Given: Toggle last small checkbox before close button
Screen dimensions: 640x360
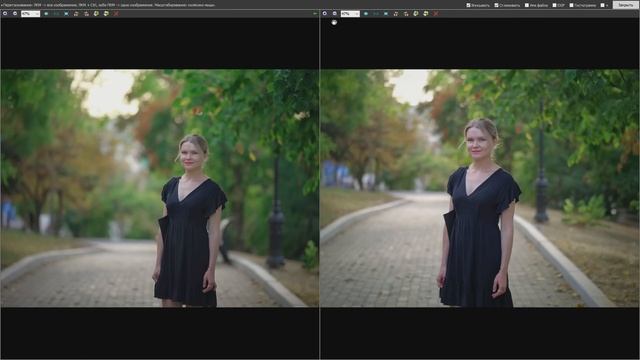Looking at the screenshot, I should (x=602, y=5).
